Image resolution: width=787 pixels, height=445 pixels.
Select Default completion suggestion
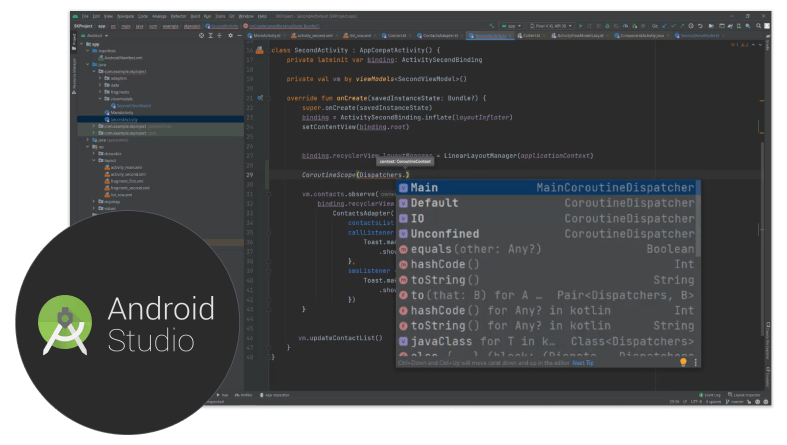(x=546, y=203)
